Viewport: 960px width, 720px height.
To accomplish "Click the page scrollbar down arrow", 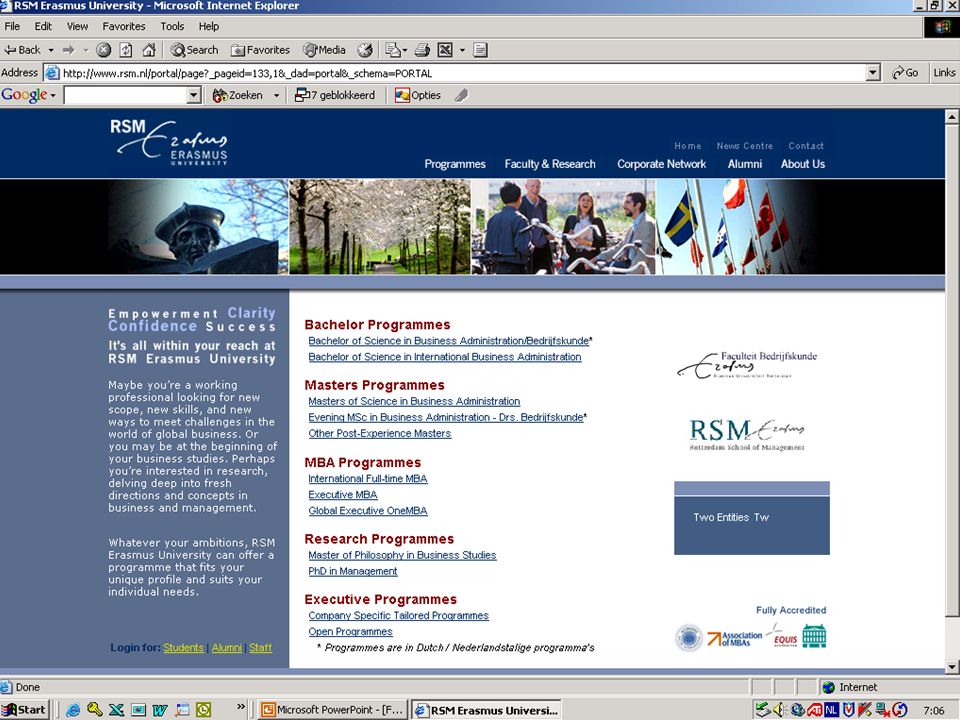I will click(x=952, y=667).
